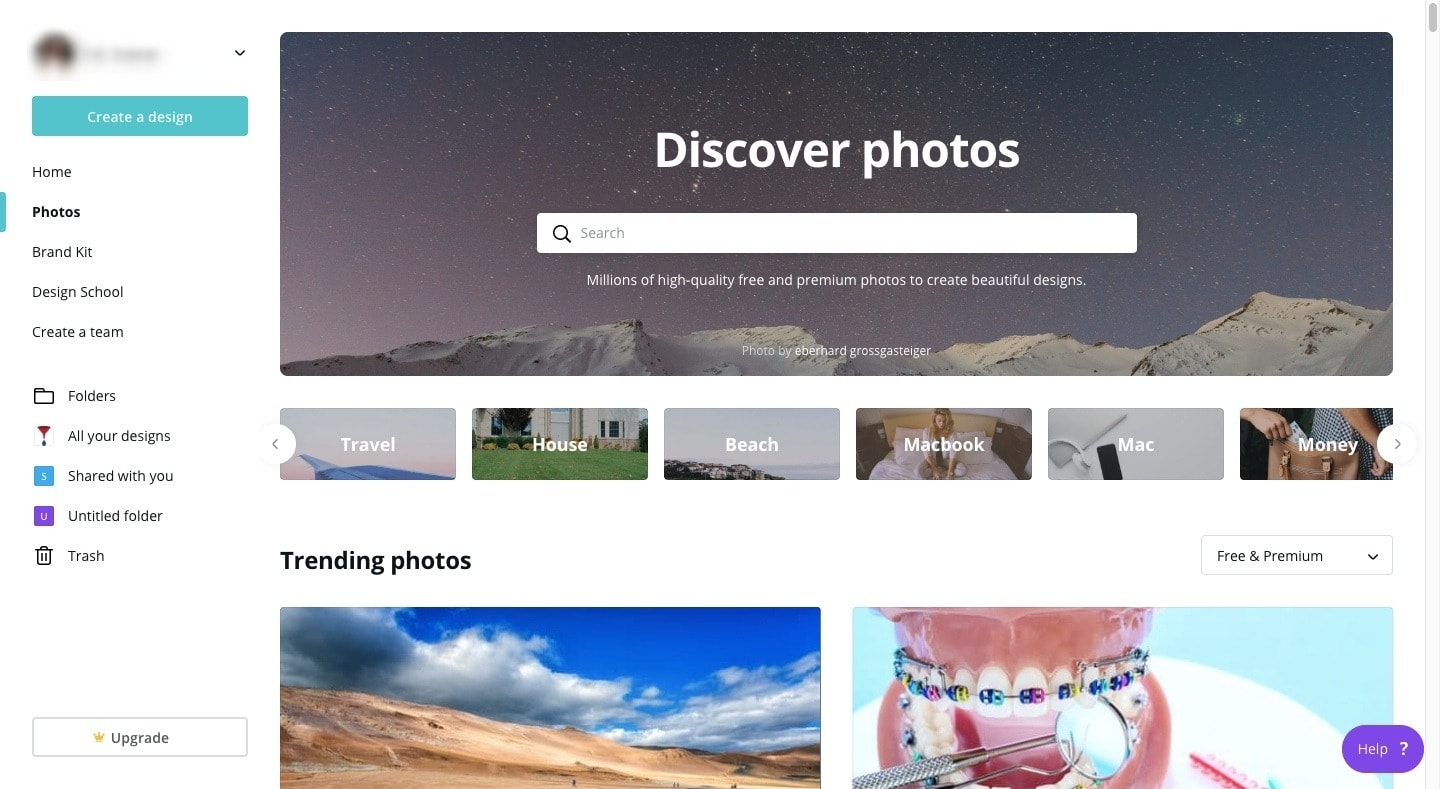Image resolution: width=1440 pixels, height=789 pixels.
Task: Click the Folders icon in sidebar
Action: coord(44,396)
